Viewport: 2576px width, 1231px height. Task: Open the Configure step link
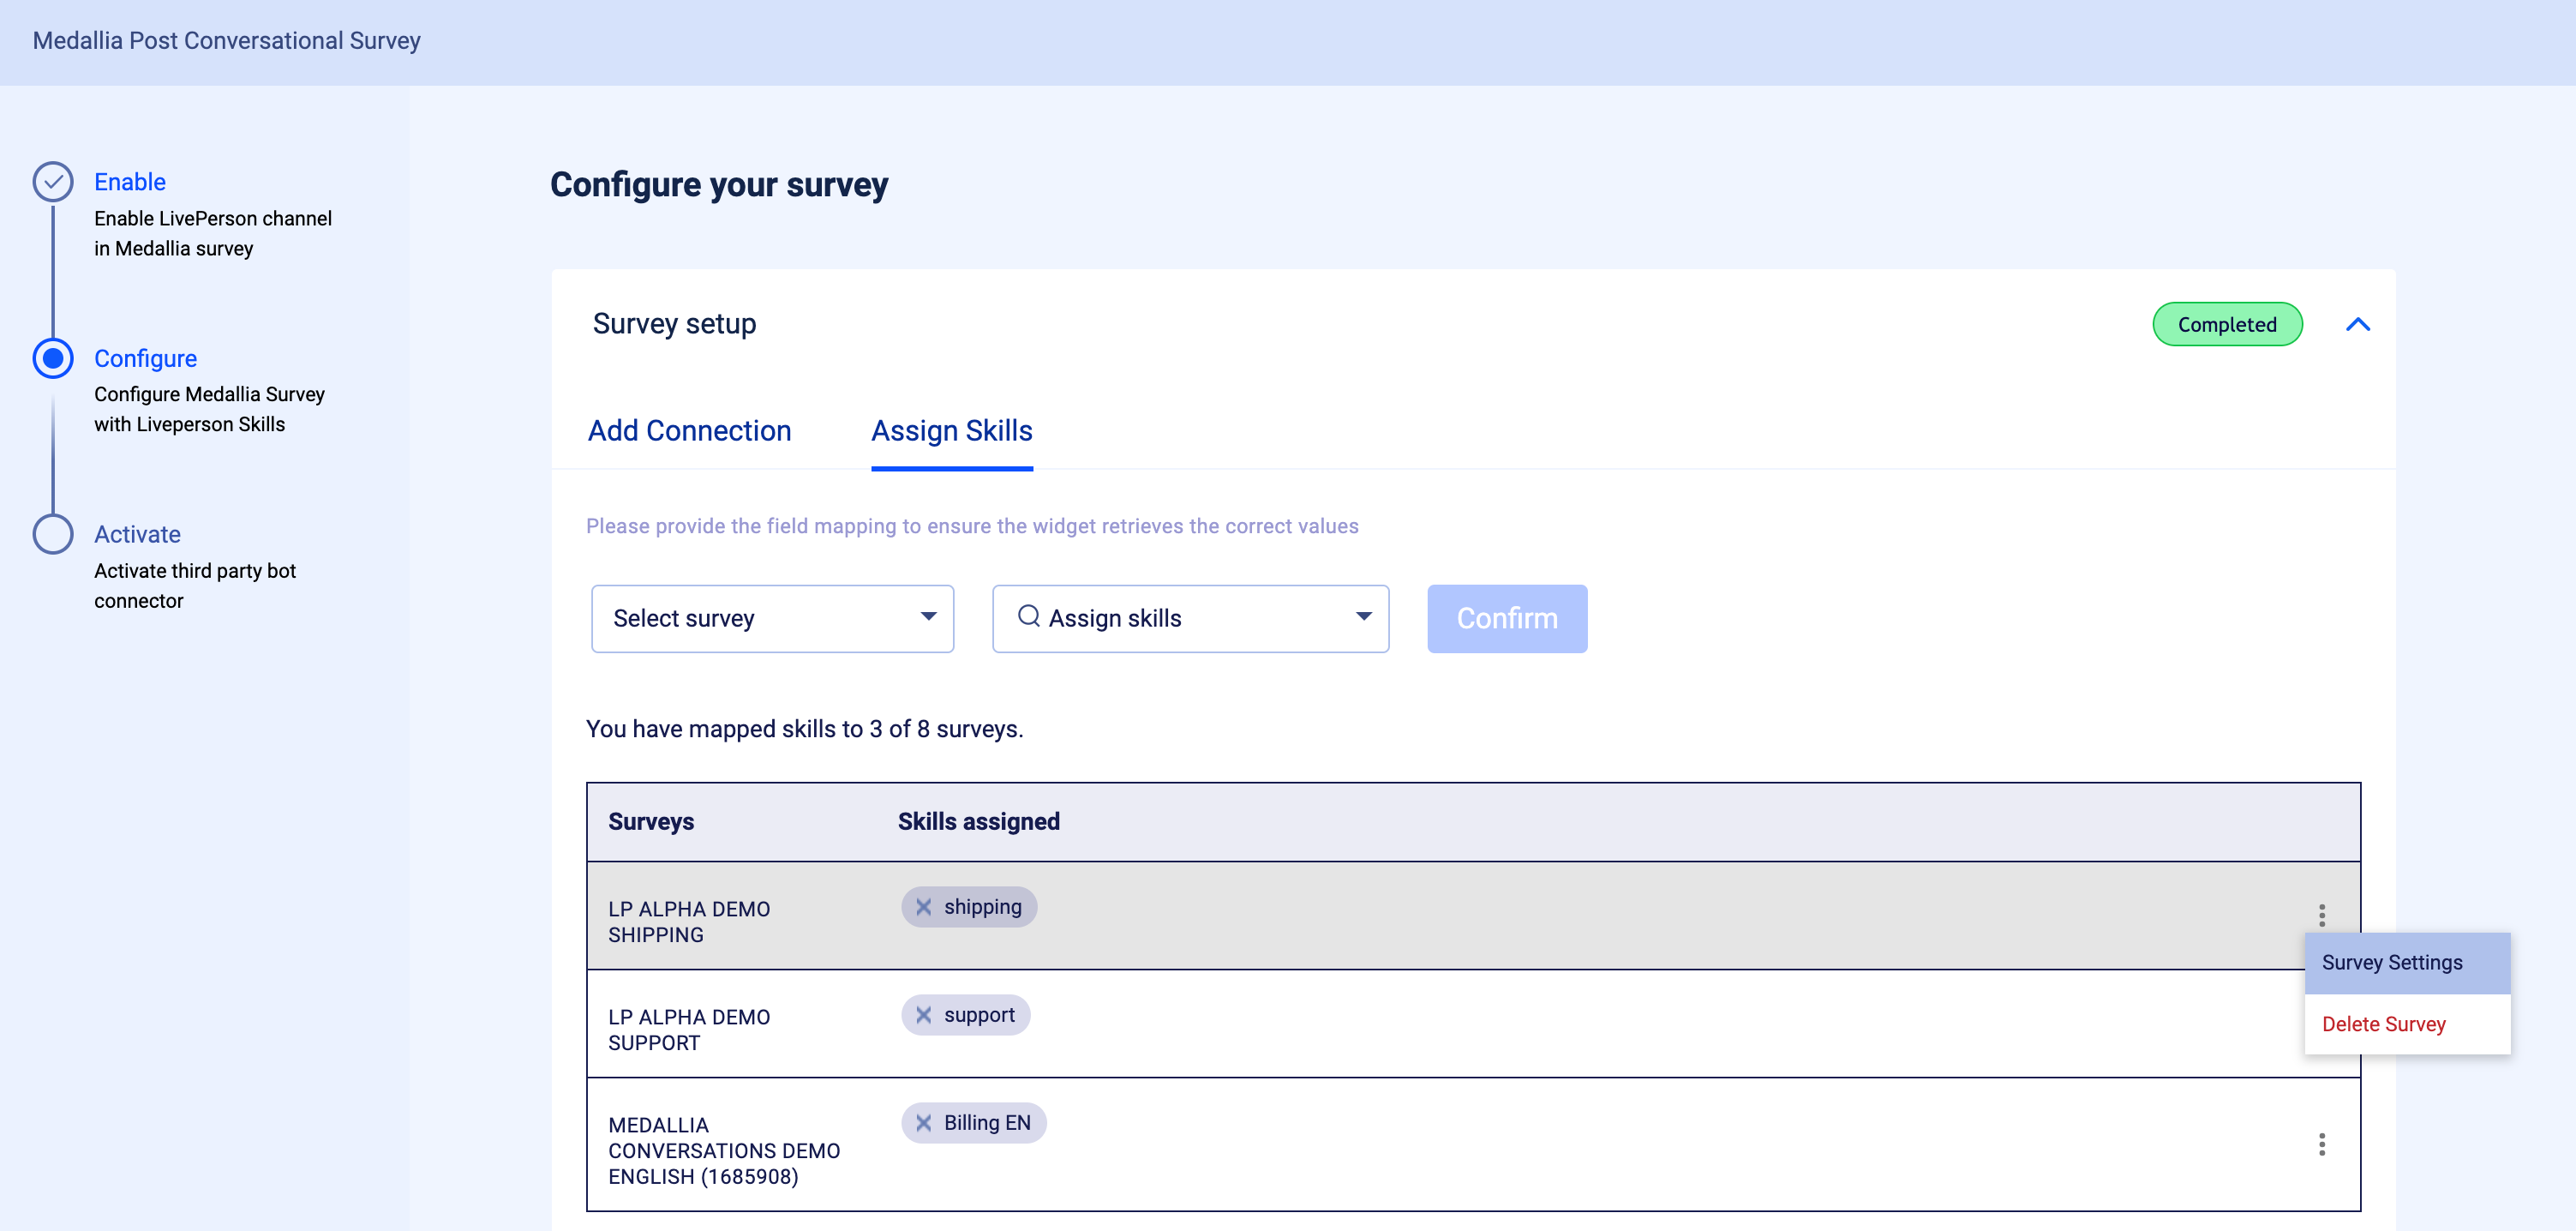click(145, 358)
